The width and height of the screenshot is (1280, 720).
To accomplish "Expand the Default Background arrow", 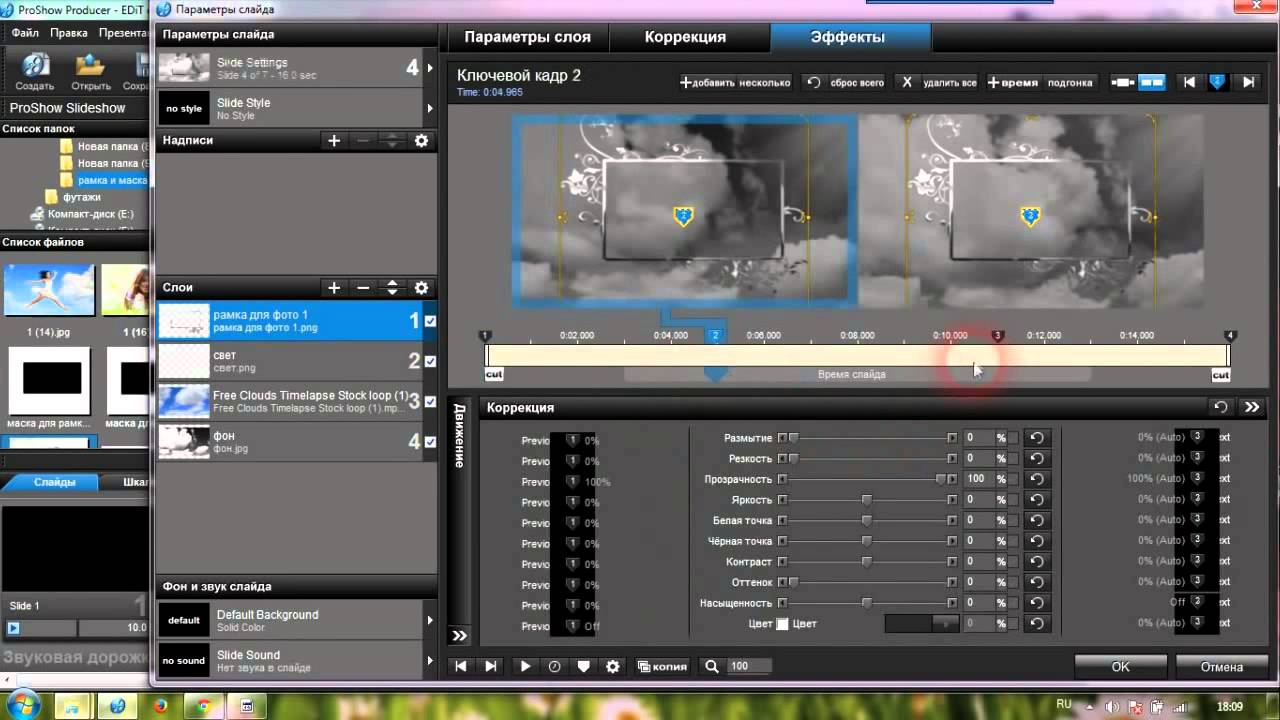I will click(x=430, y=620).
